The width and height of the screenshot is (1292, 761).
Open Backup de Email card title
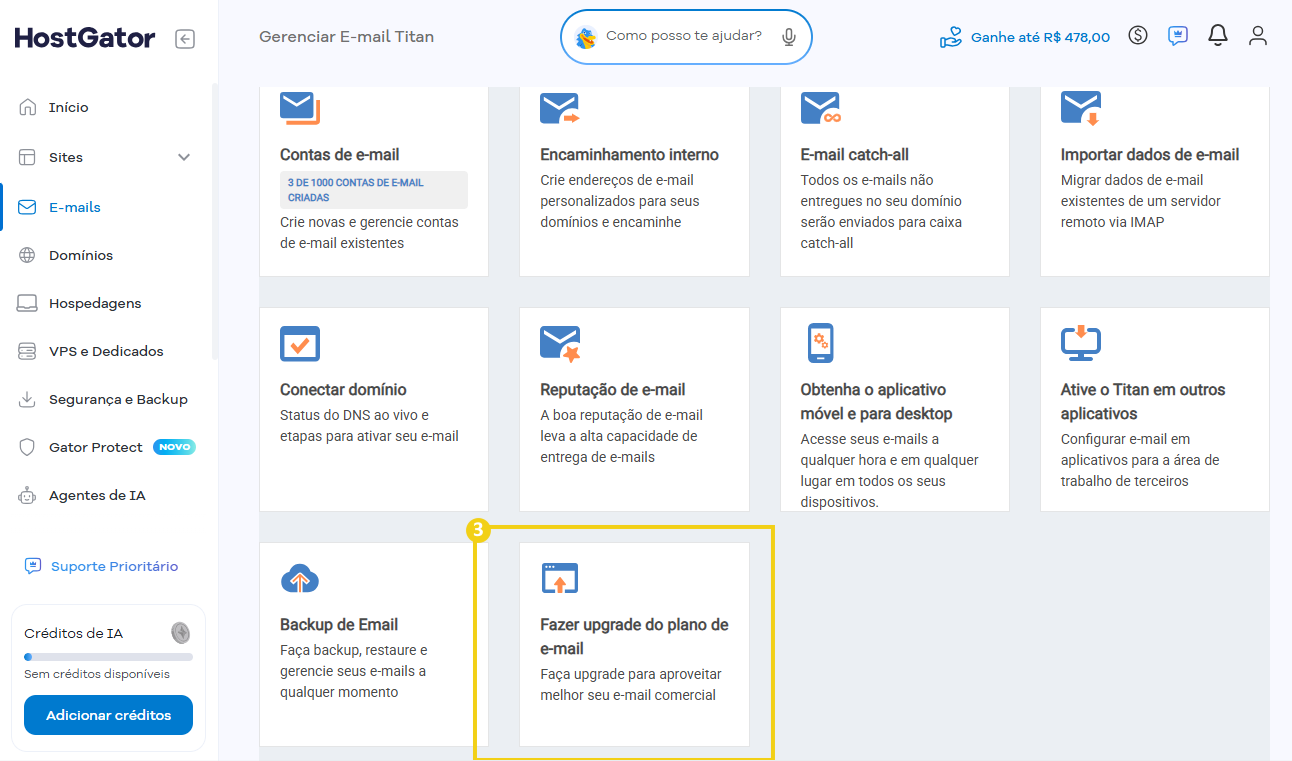[x=339, y=625]
